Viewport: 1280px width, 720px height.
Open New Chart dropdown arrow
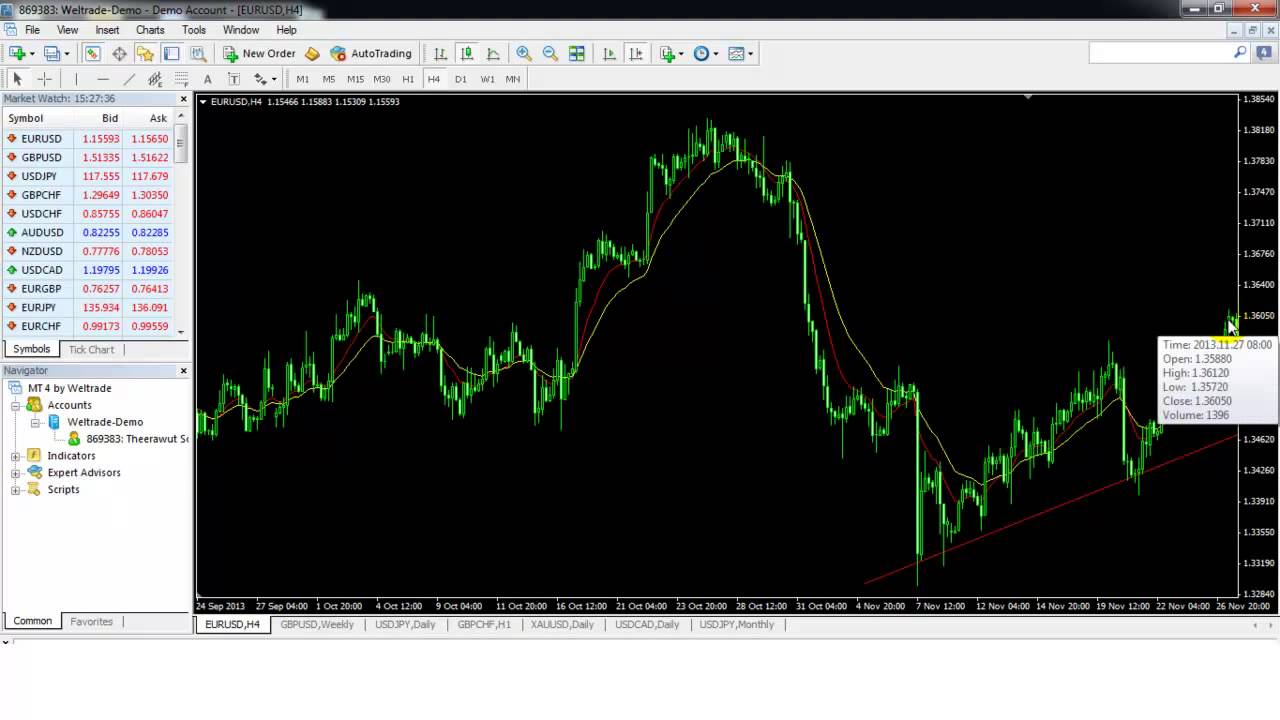click(32, 53)
